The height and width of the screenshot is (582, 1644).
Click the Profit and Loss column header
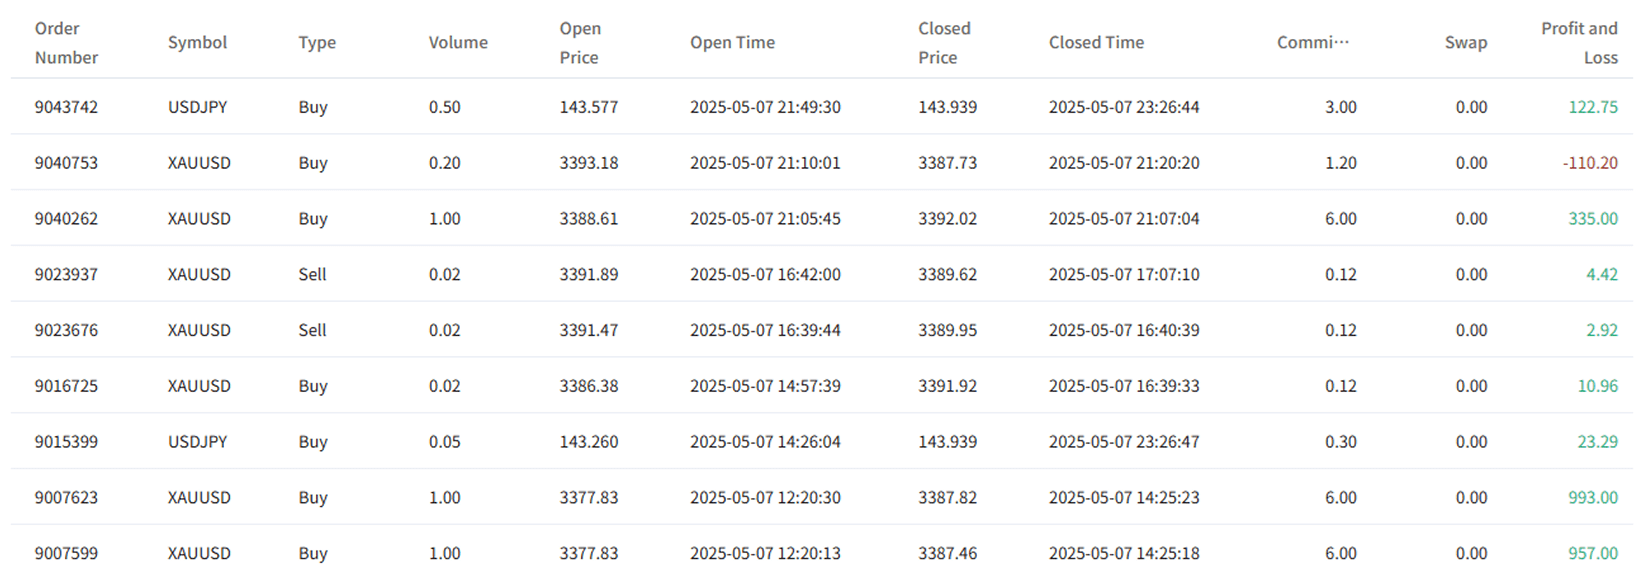click(1579, 43)
